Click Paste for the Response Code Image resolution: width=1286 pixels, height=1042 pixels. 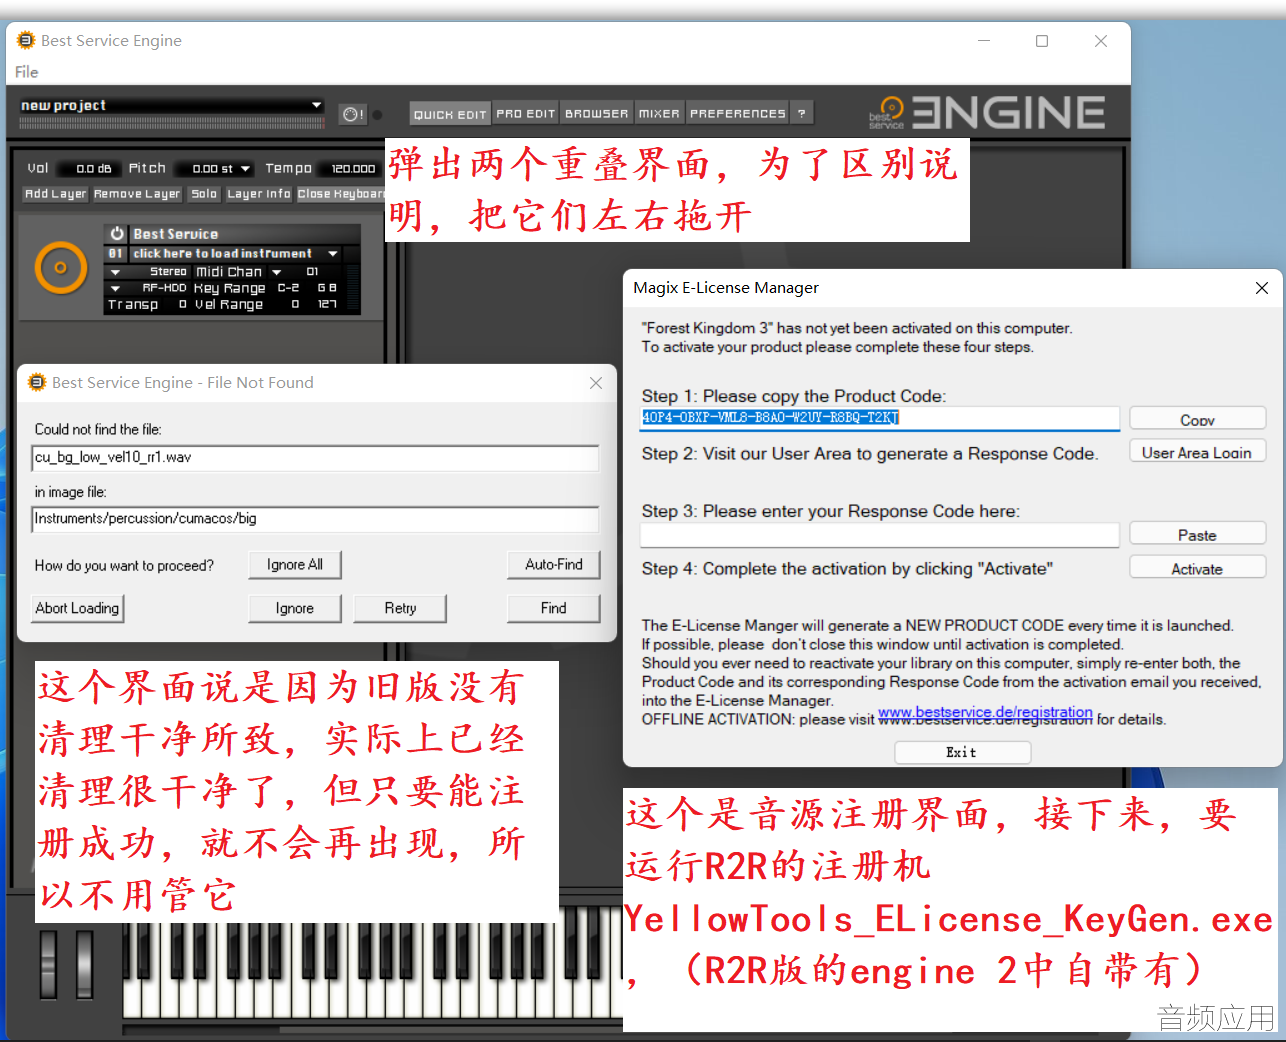(x=1198, y=535)
